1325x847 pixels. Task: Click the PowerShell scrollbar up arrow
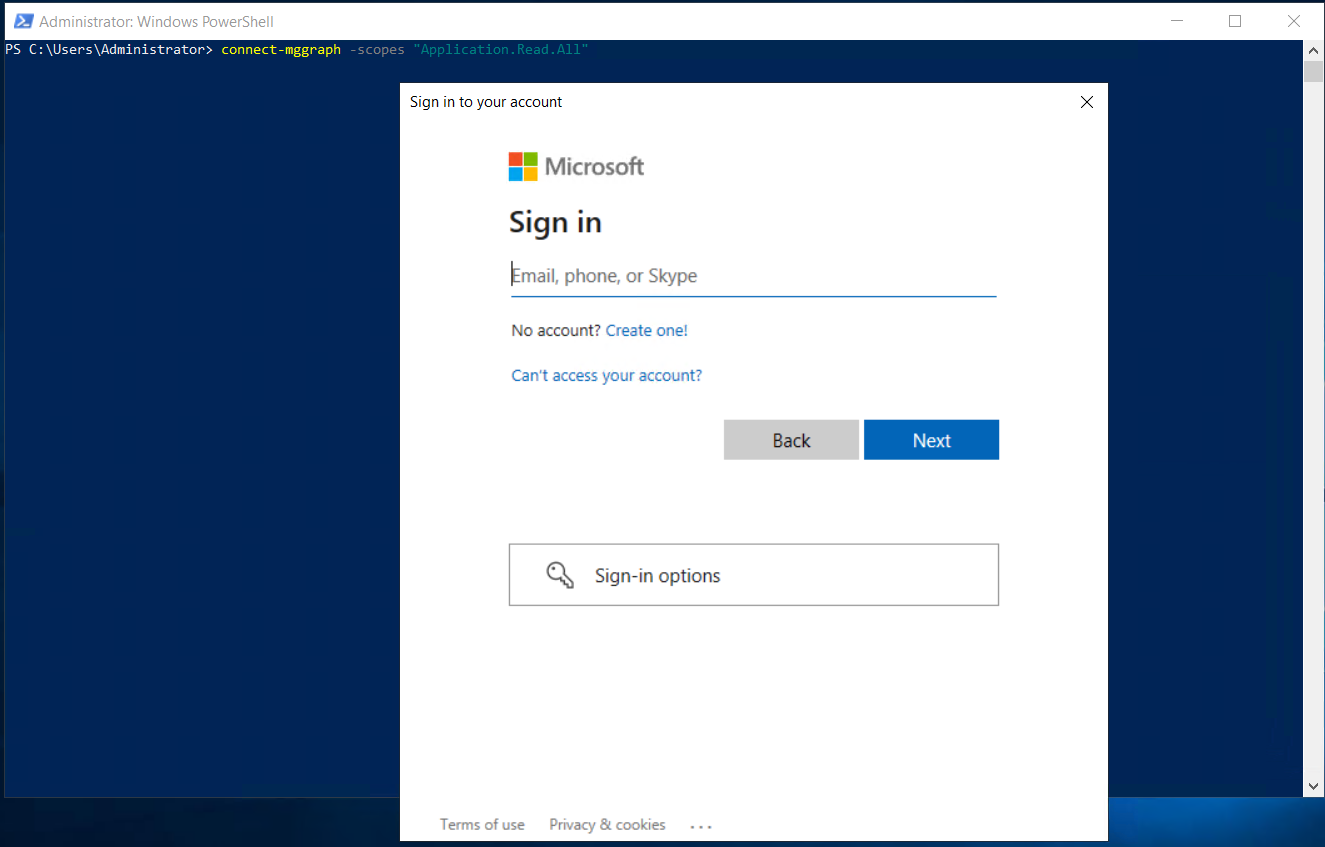click(1313, 49)
